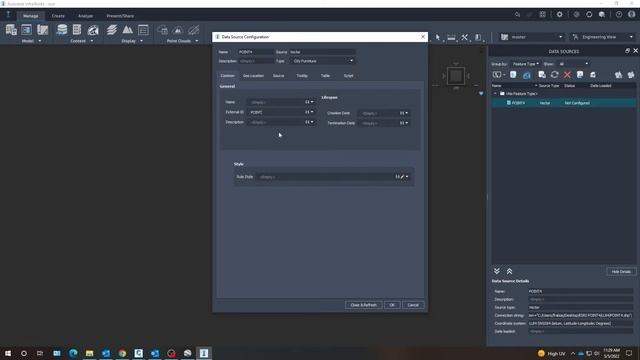Select the POINT4 row in Data Sources list
The width and height of the screenshot is (640, 360).
[564, 103]
